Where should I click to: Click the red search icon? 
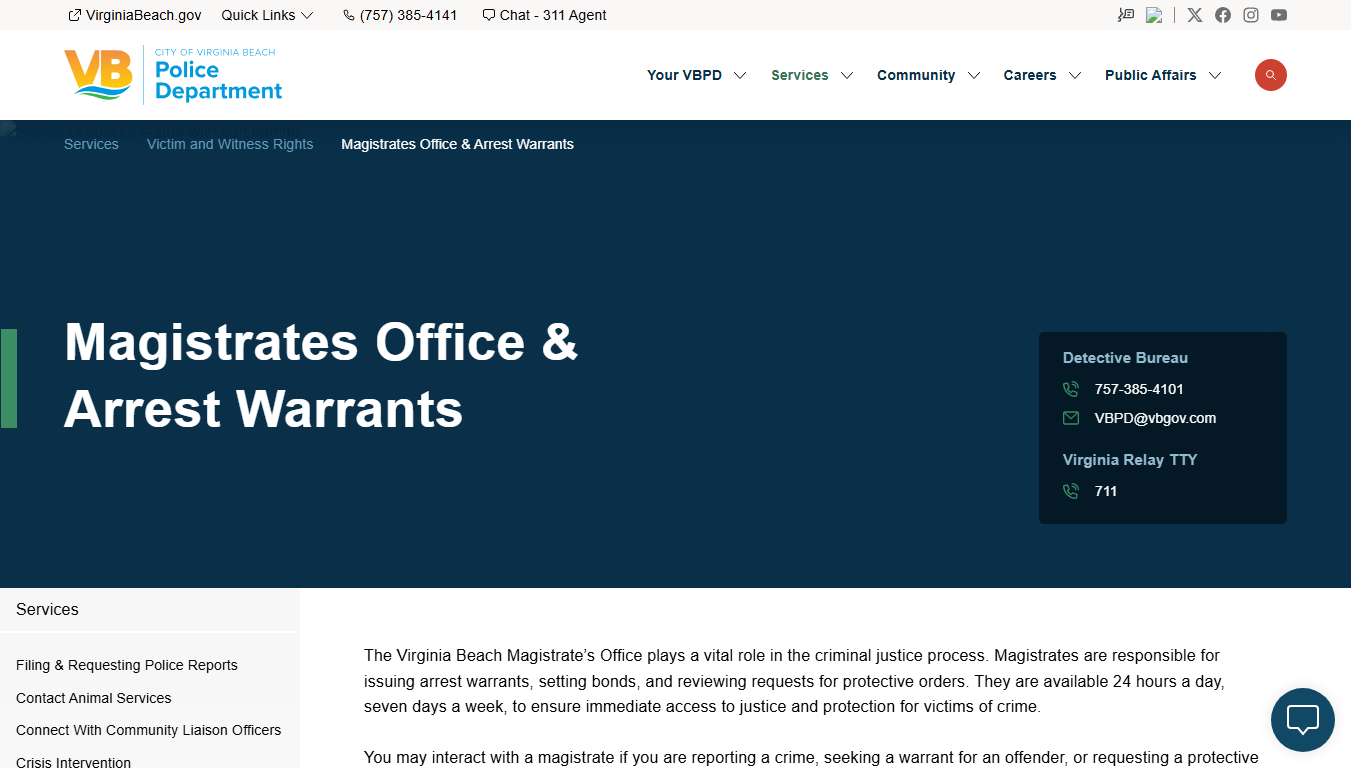coord(1270,75)
